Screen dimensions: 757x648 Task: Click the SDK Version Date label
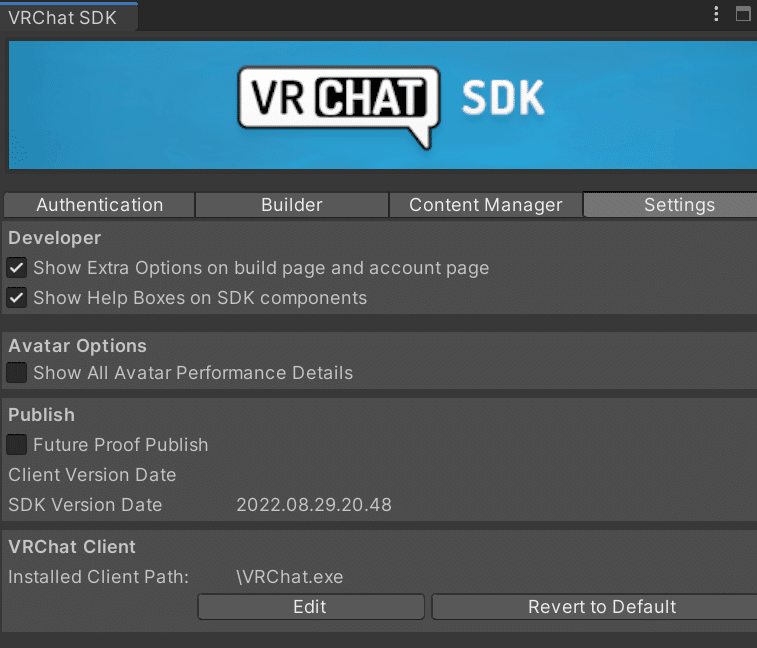point(85,505)
